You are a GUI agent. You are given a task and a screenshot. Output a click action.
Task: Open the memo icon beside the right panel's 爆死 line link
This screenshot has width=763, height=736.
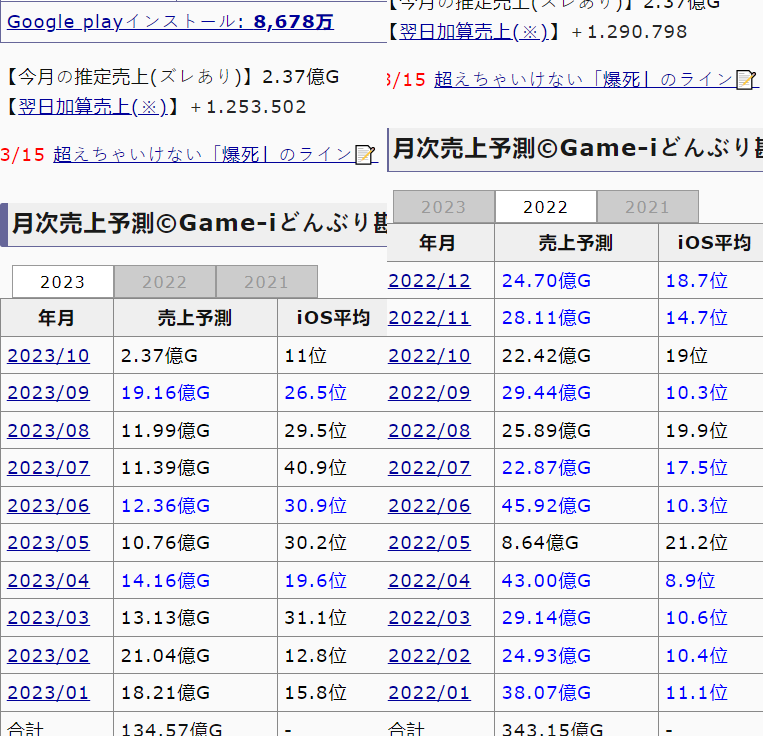[x=745, y=80]
